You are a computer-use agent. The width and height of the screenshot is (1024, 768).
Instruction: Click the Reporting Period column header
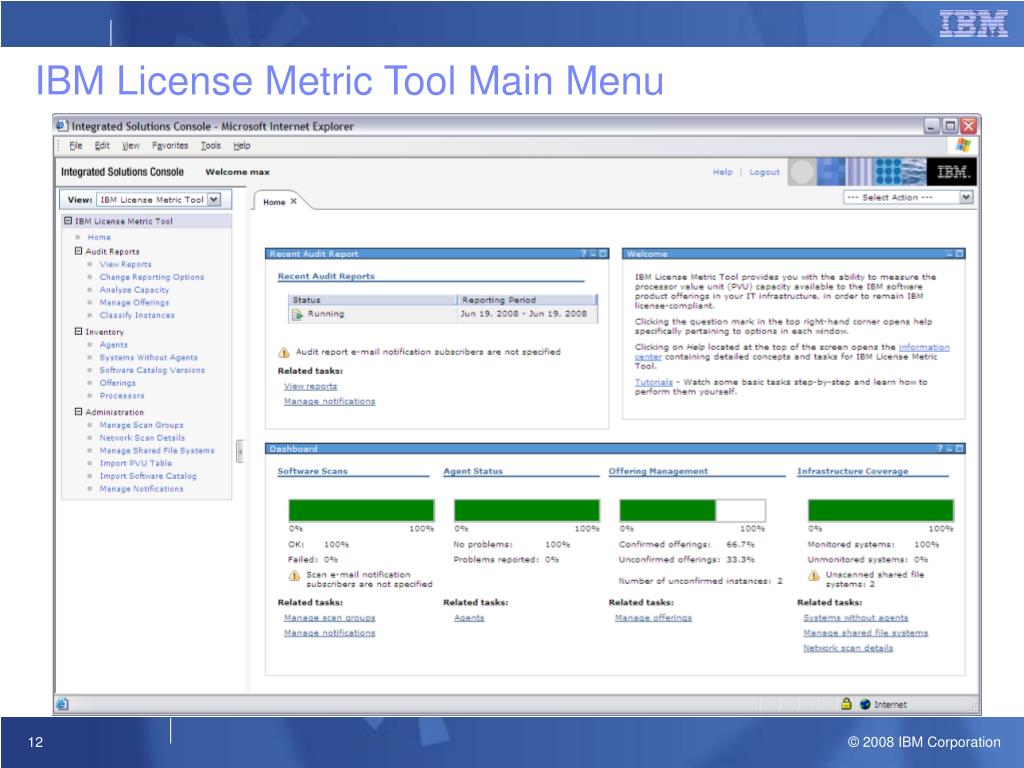(527, 300)
